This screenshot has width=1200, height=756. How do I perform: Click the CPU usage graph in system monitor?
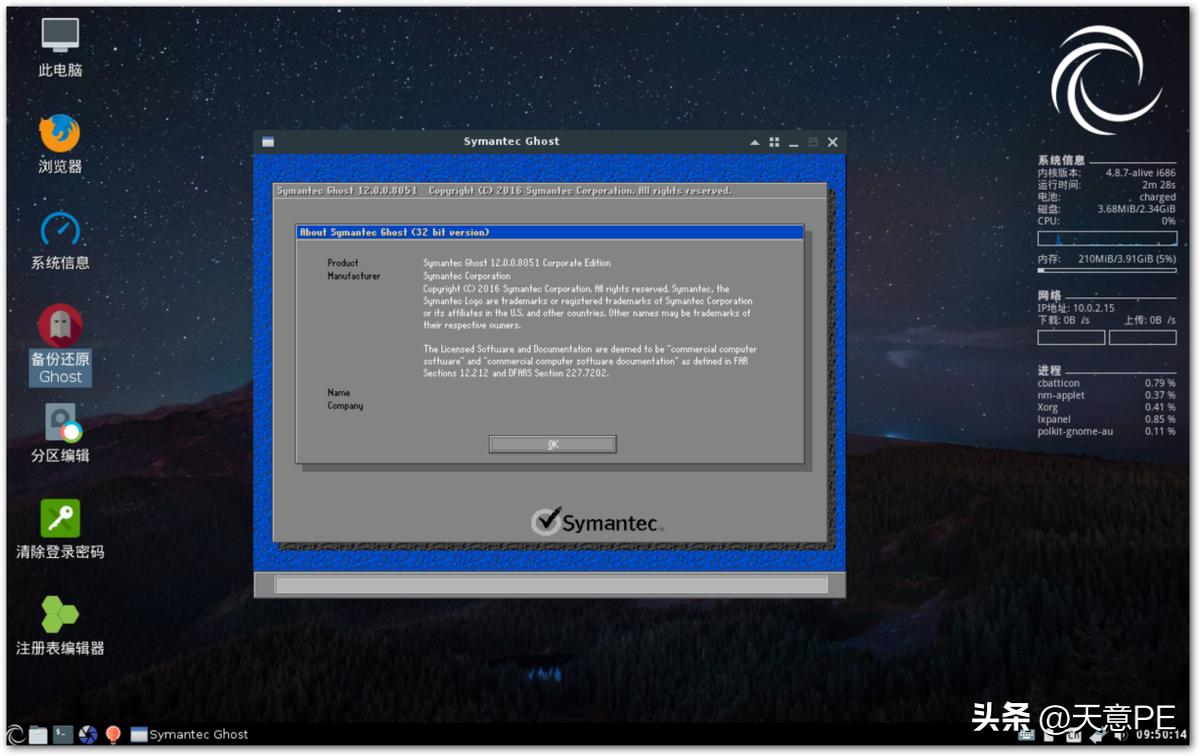[x=1106, y=239]
